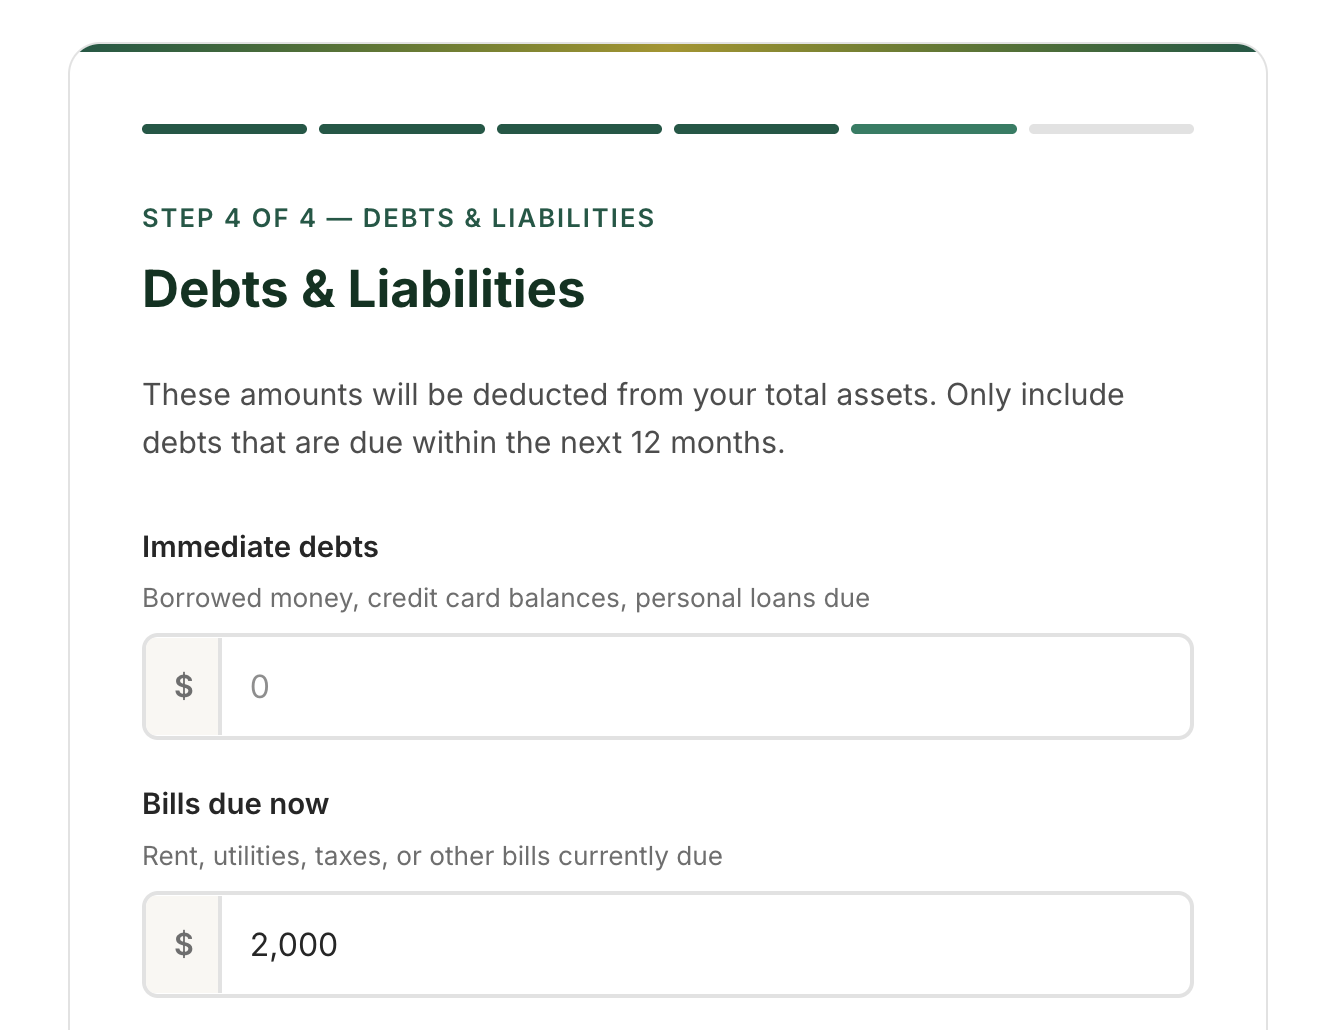Click the Debts & Liabilities page heading

coord(364,289)
